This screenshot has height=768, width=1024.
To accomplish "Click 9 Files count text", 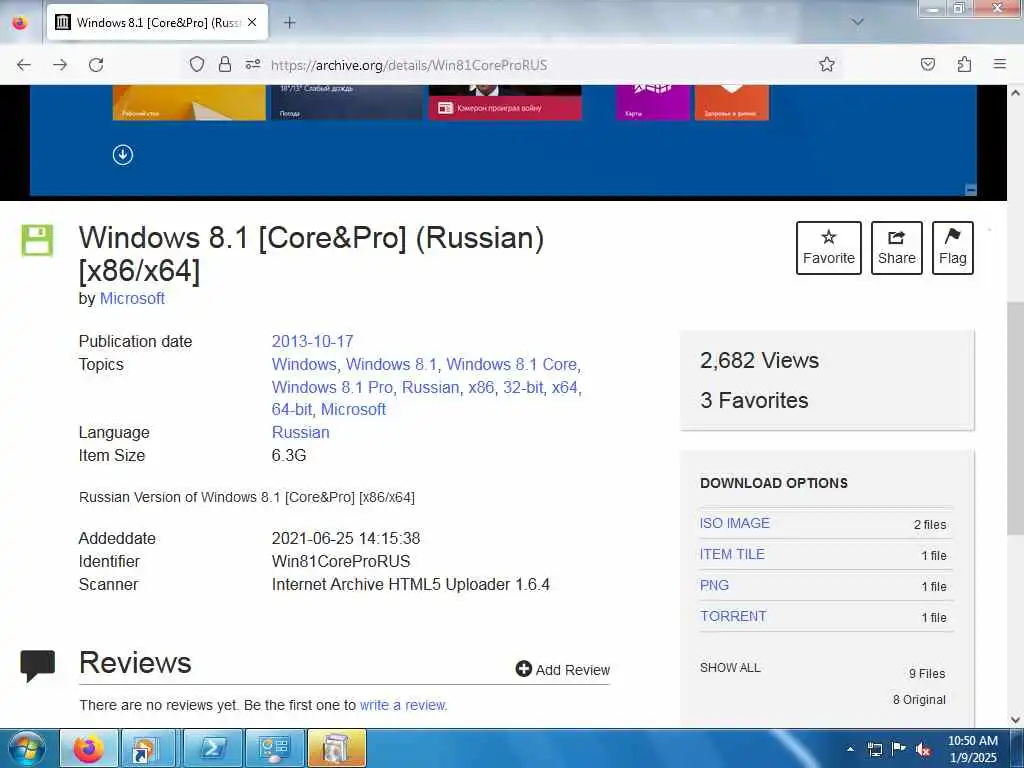I will tap(927, 673).
